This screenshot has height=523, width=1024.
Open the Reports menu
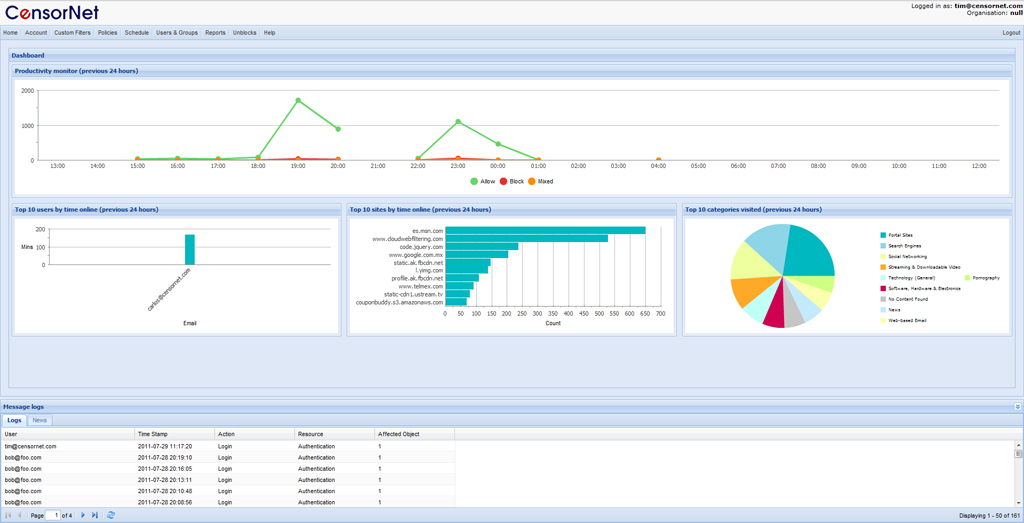tap(216, 33)
